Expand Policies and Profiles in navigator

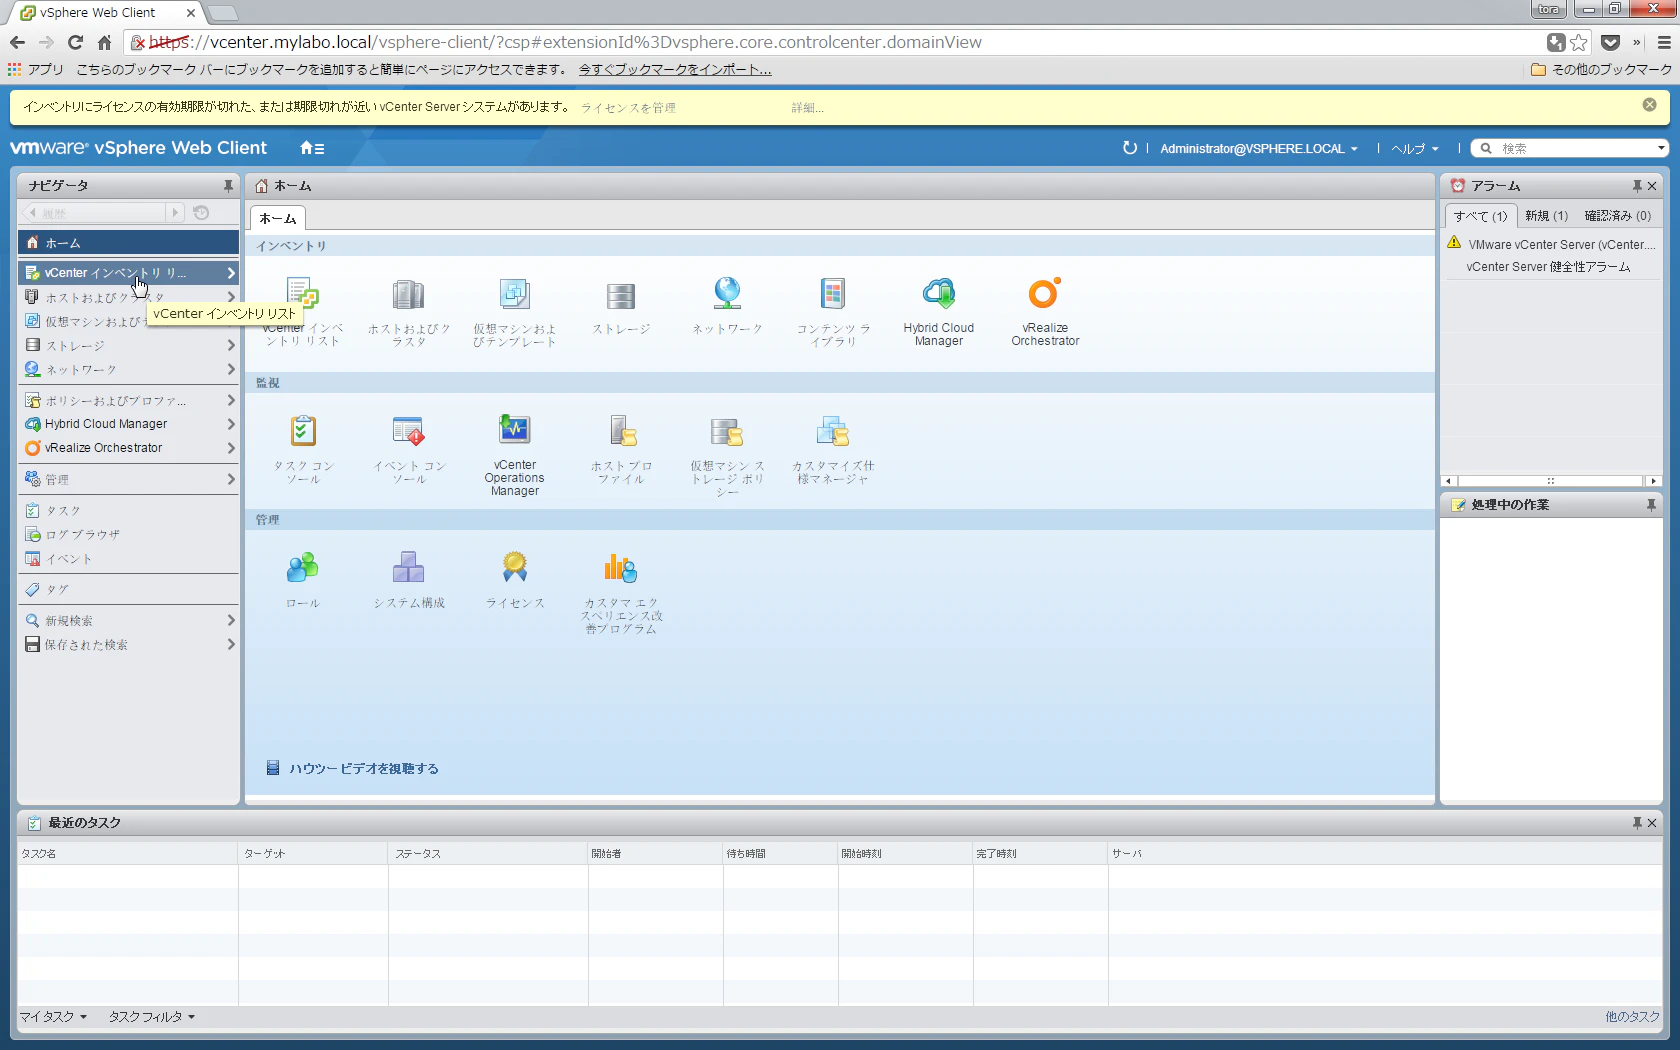click(x=231, y=400)
